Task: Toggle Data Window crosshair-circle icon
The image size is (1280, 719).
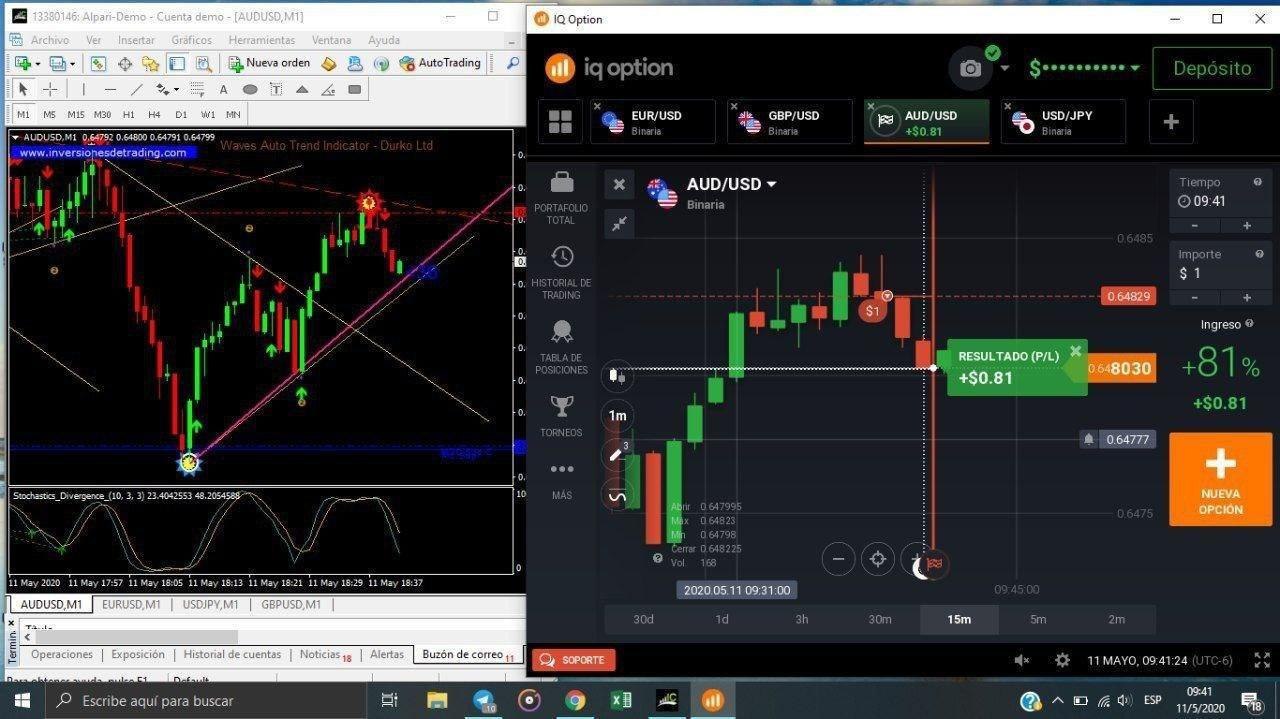Action: point(125,63)
